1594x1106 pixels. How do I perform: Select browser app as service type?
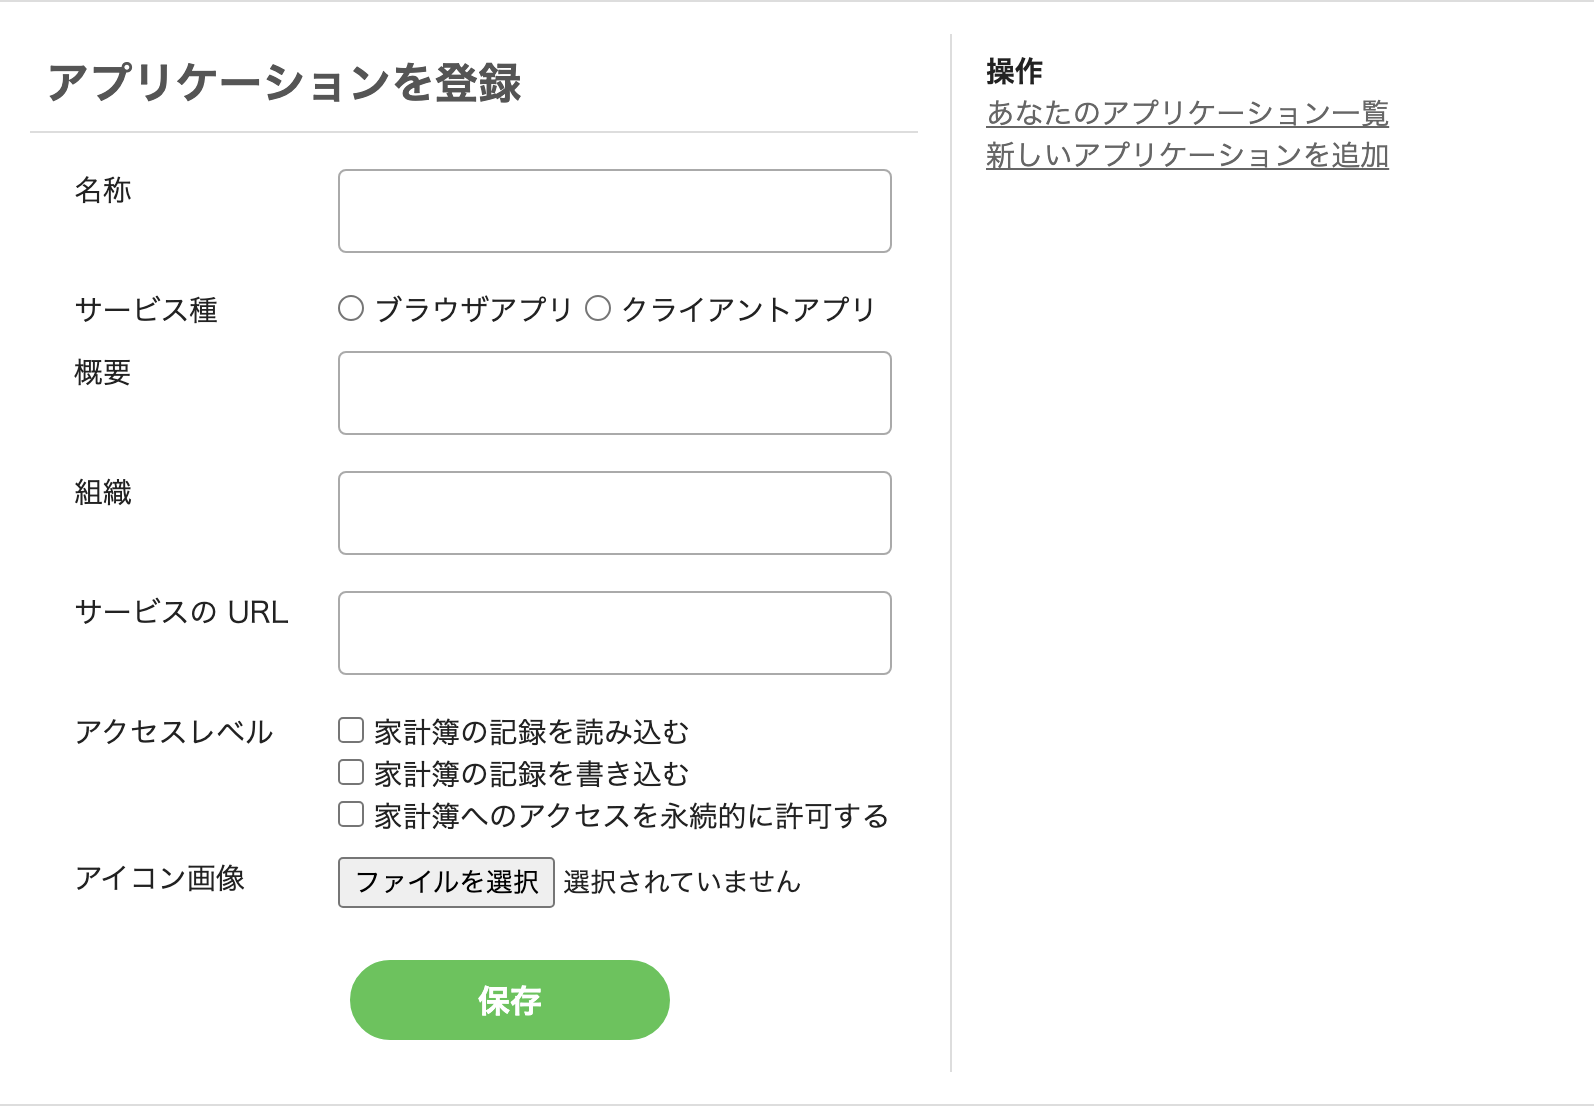351,310
